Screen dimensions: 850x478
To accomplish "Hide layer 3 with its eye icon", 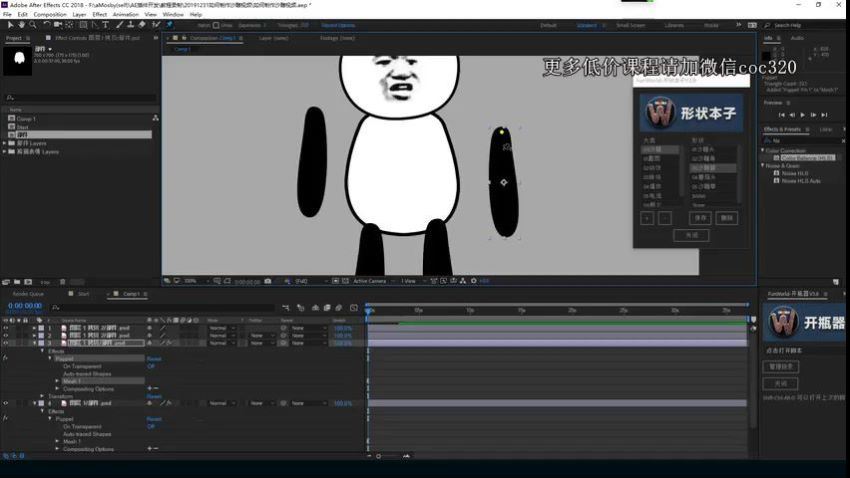I will [5, 343].
